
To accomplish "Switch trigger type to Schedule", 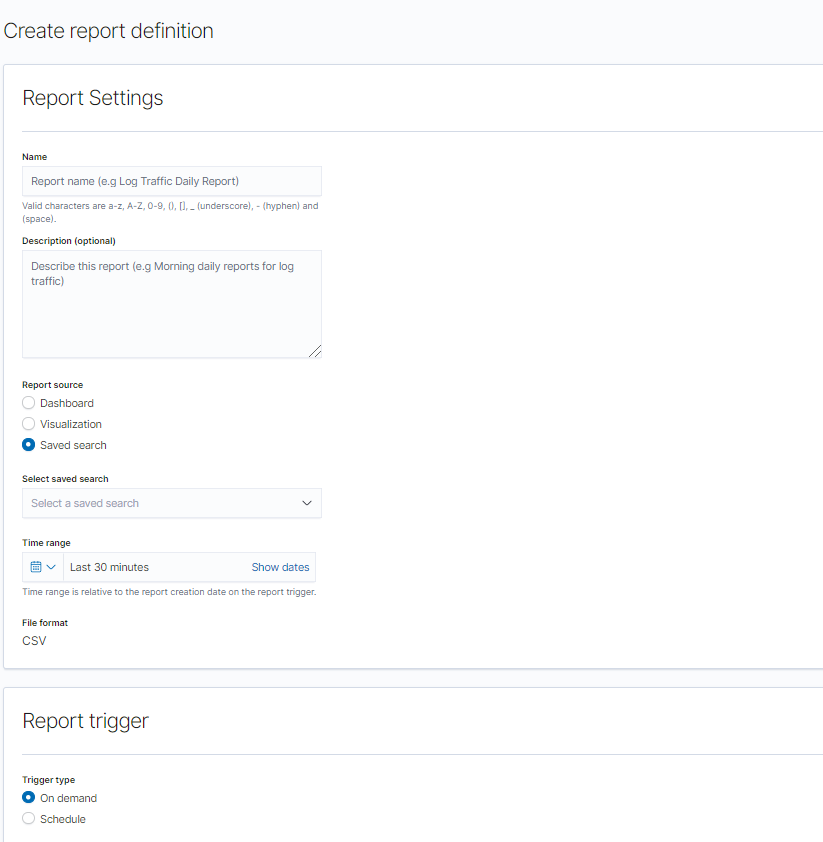I will [29, 819].
